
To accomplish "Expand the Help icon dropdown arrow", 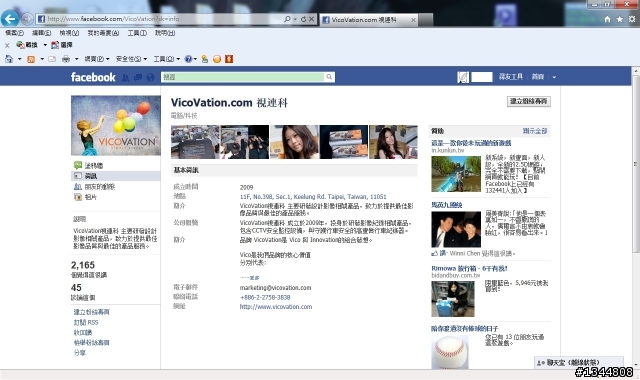I will coord(195,59).
